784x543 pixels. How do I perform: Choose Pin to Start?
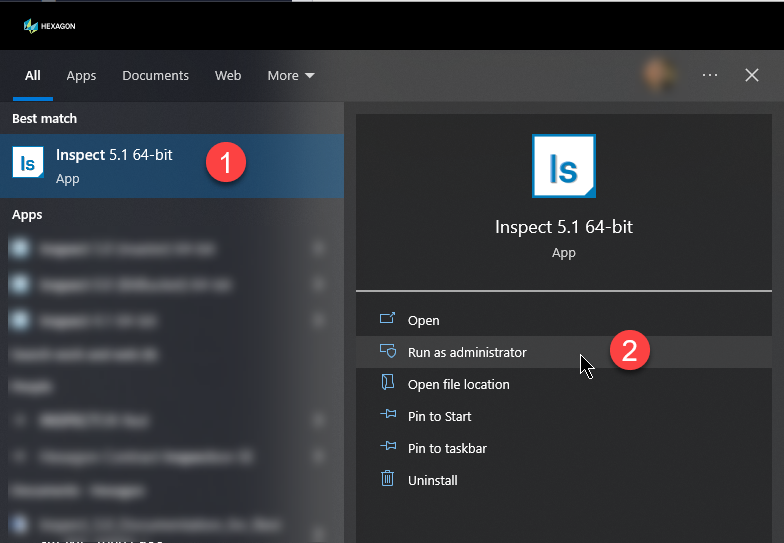pos(564,416)
